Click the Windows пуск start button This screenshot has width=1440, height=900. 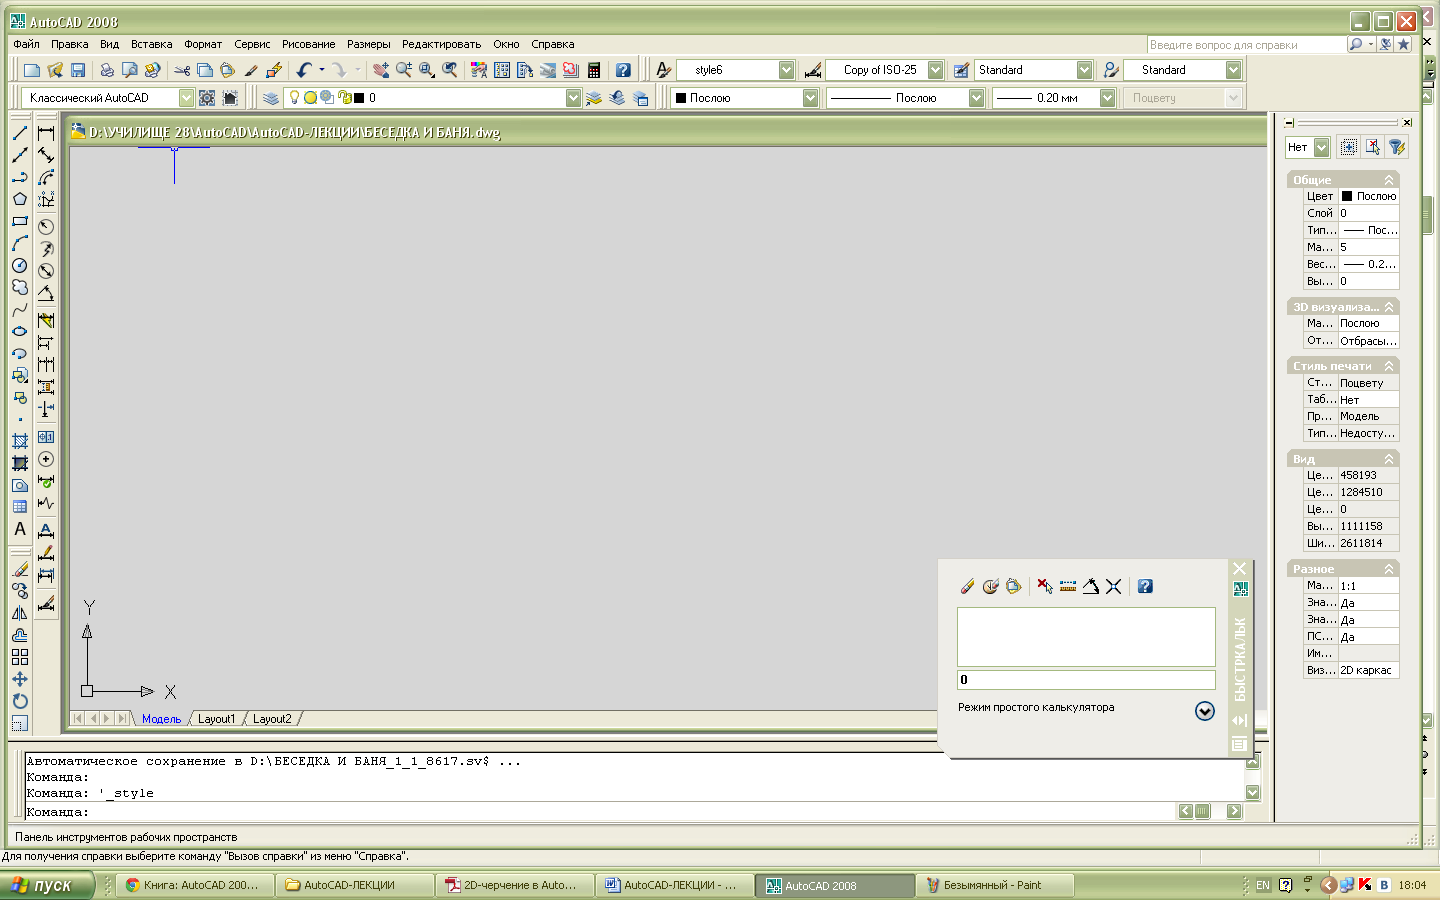pyautogui.click(x=47, y=885)
